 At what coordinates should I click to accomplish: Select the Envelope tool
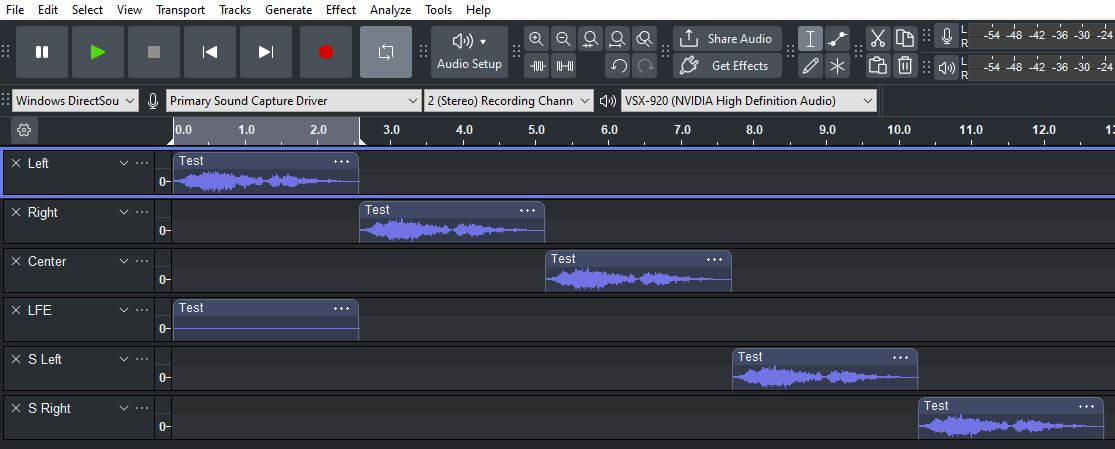pos(838,39)
